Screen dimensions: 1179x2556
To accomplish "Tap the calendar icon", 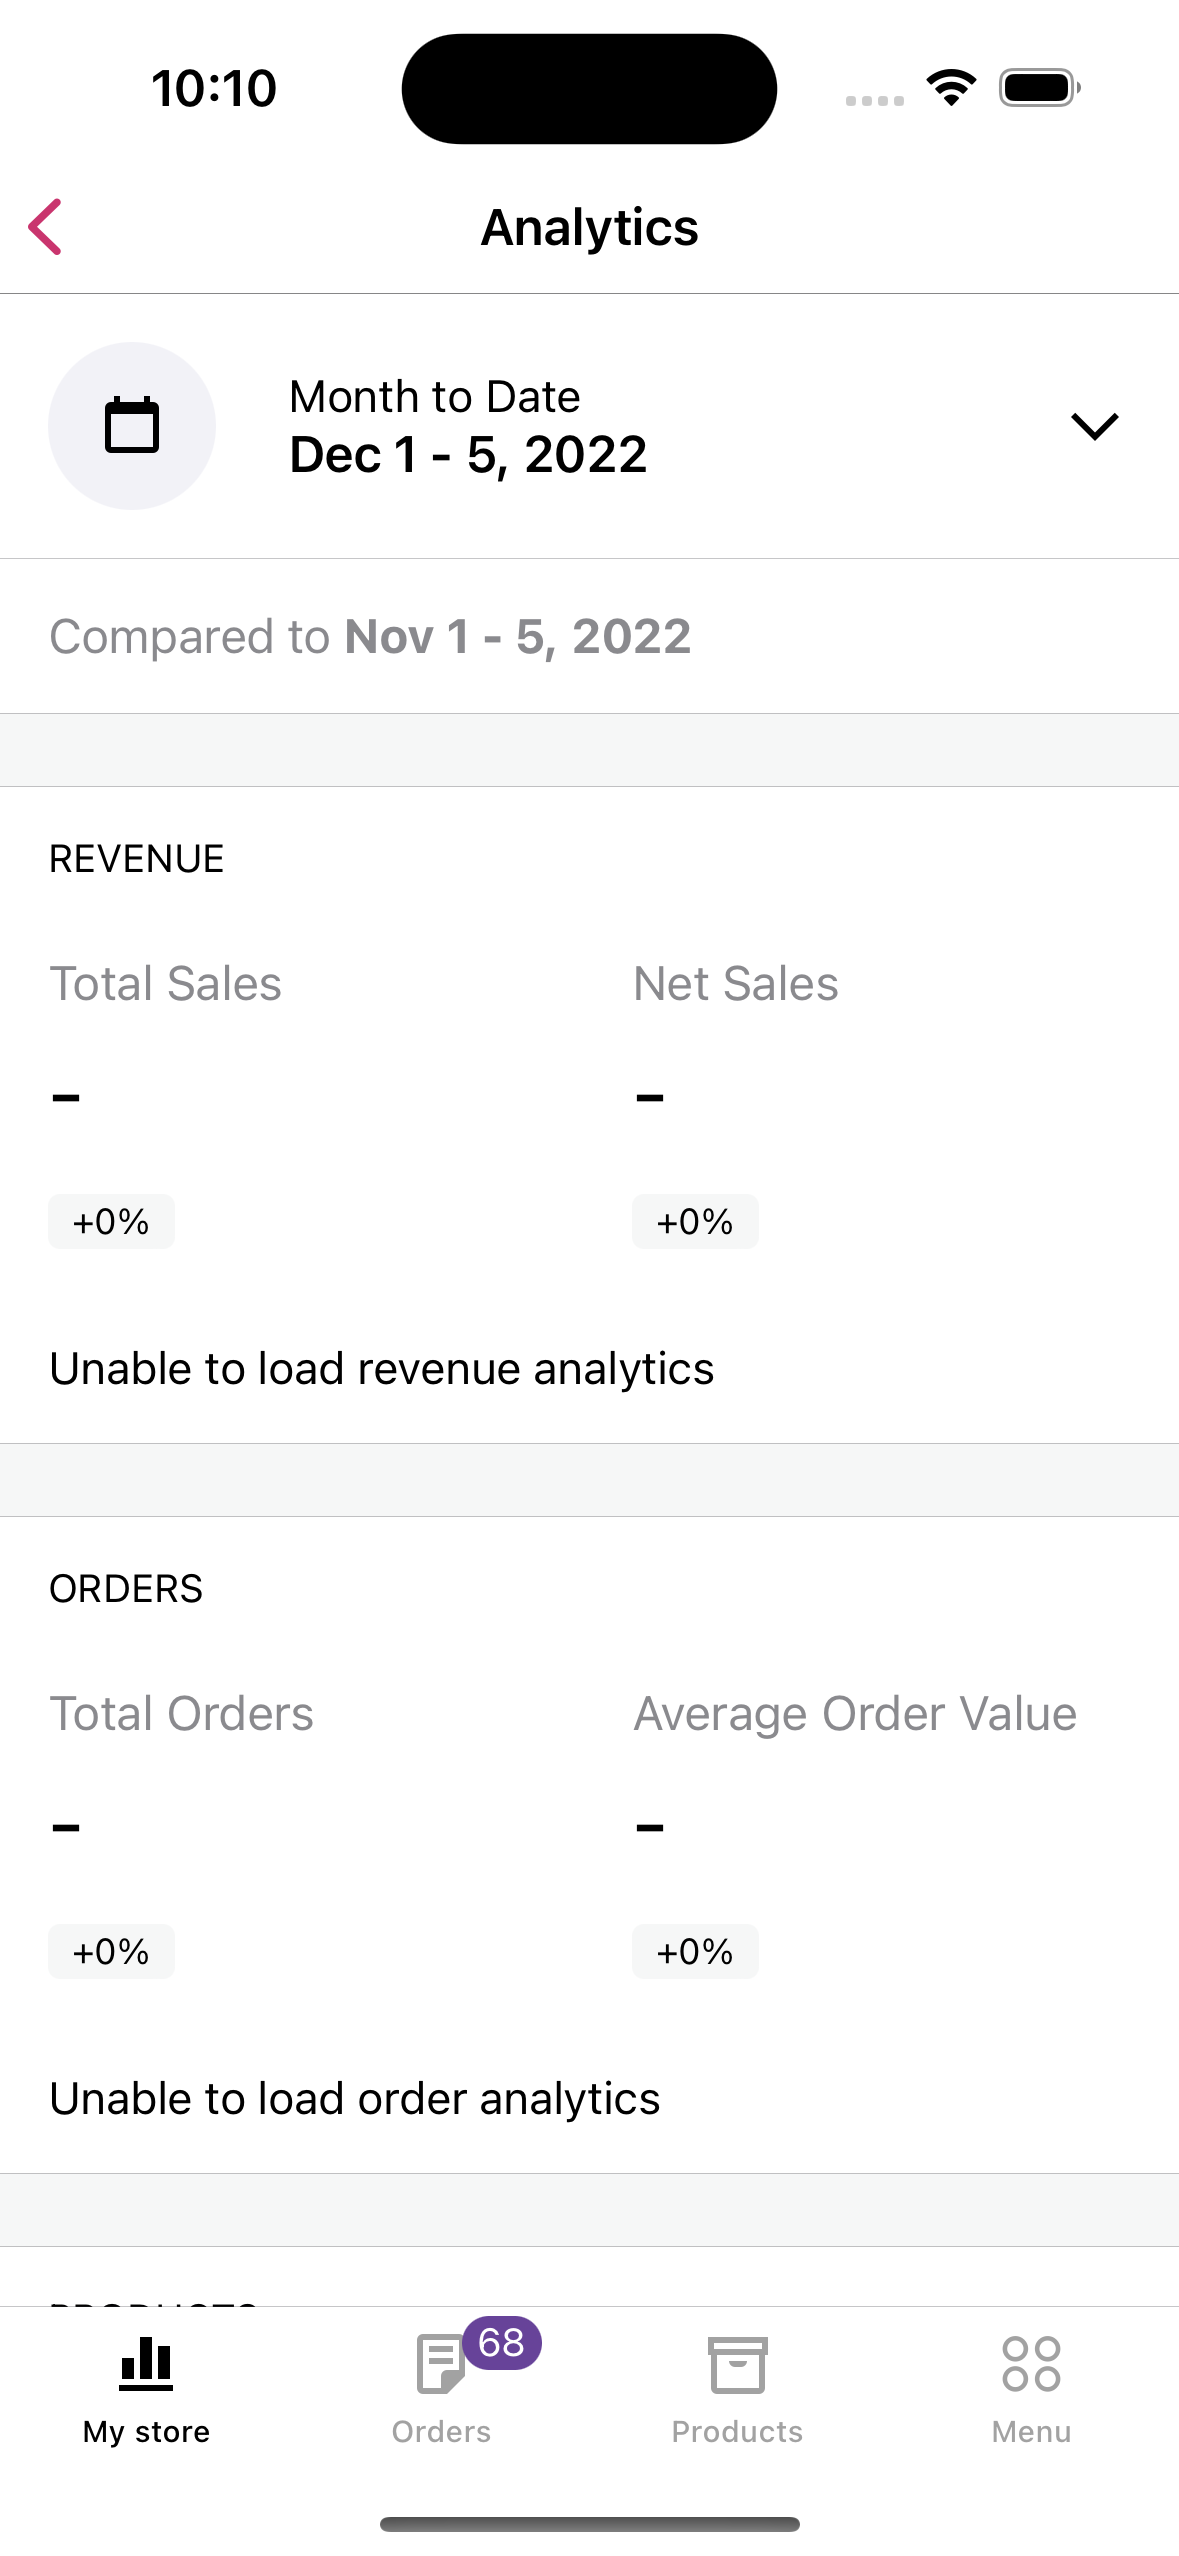I will [x=132, y=426].
